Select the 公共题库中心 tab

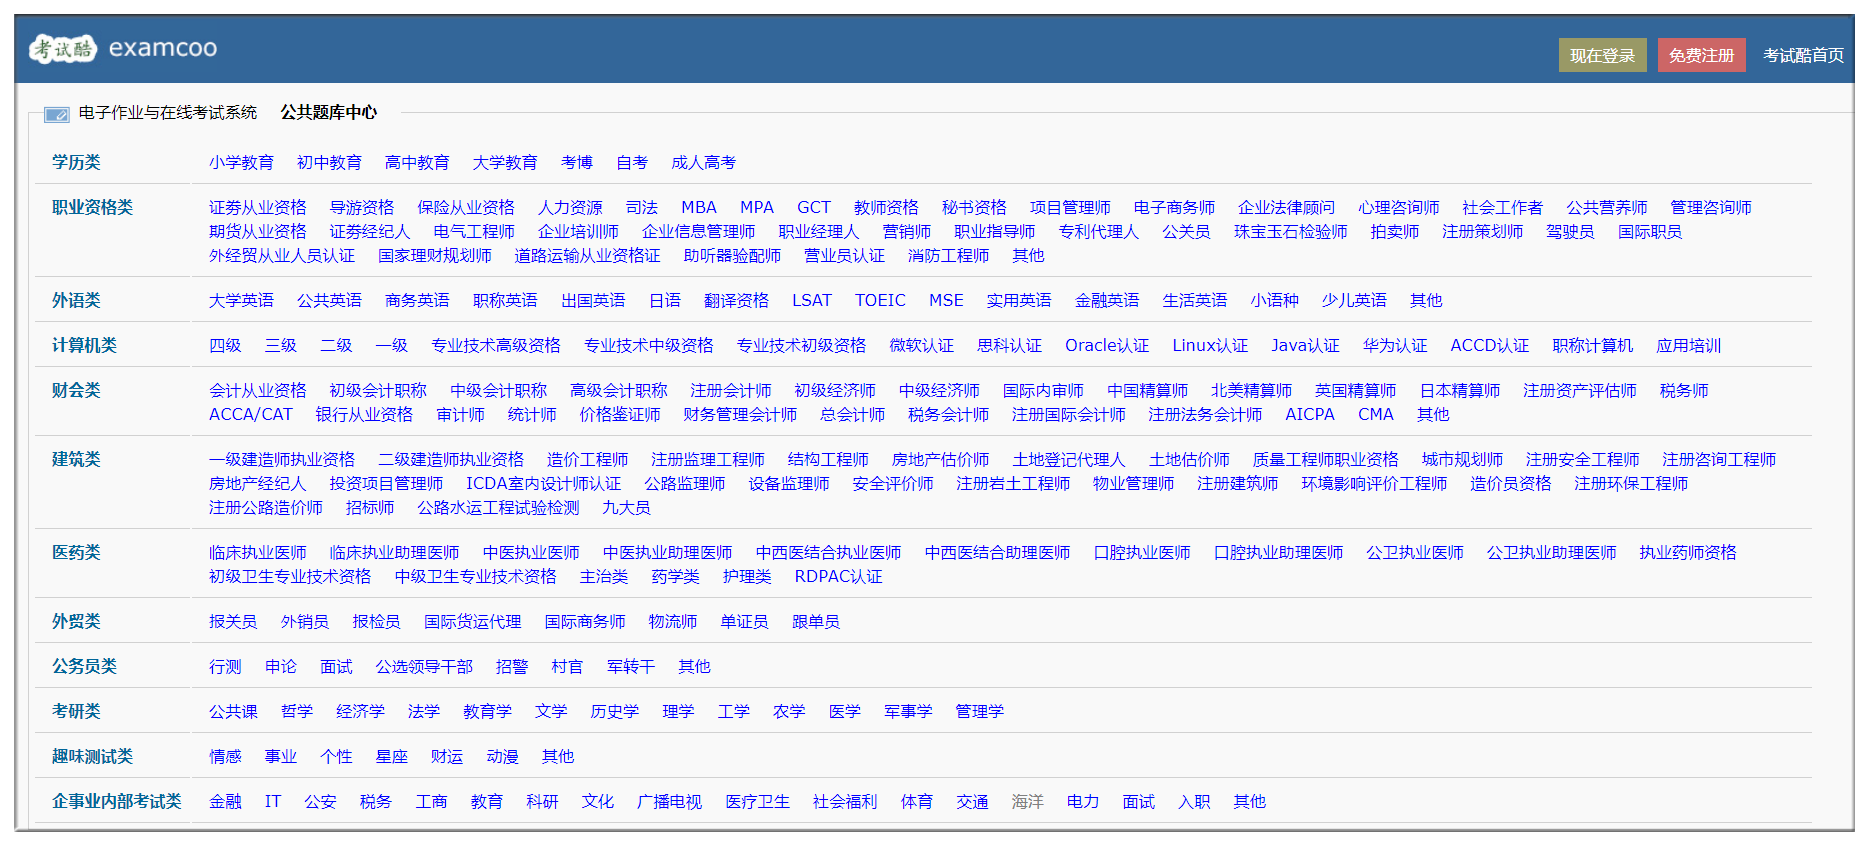(x=328, y=113)
